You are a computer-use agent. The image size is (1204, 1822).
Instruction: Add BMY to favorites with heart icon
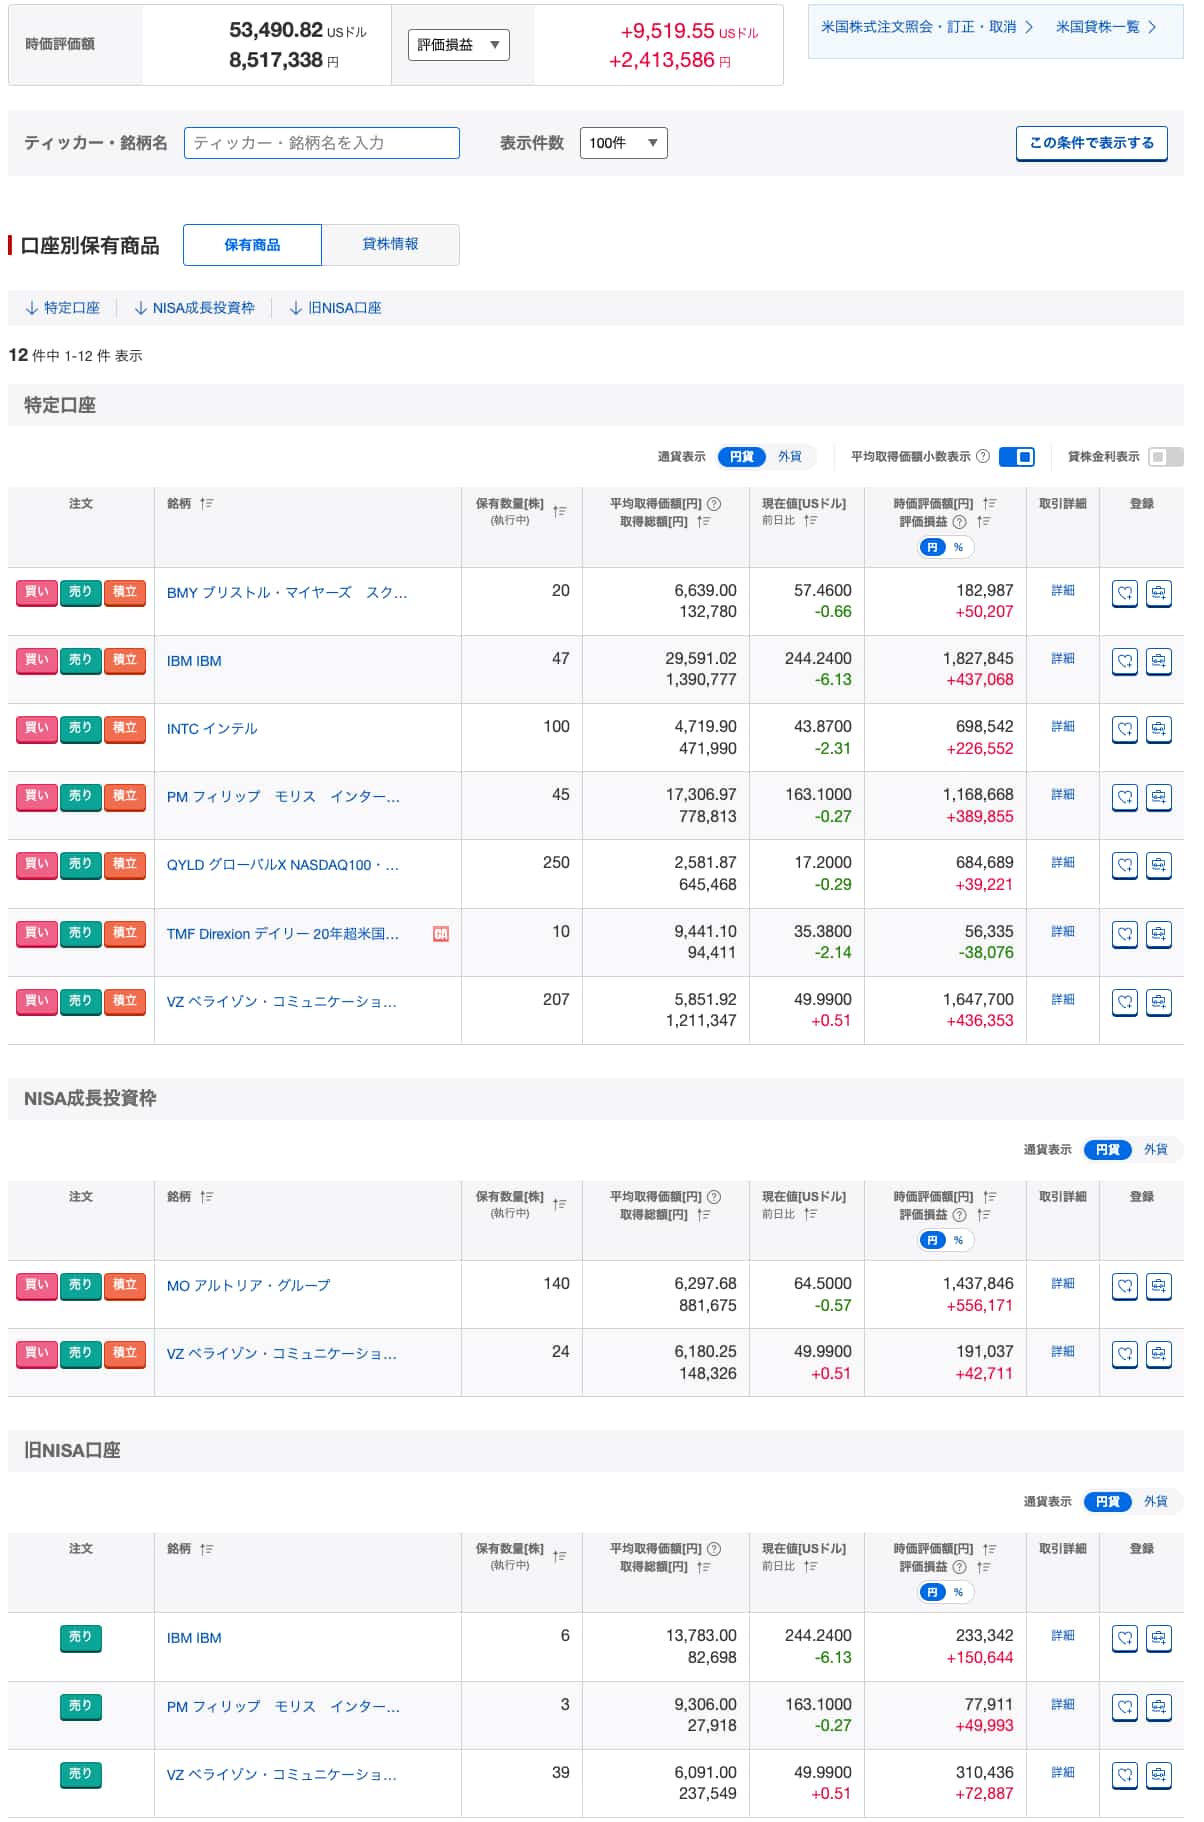point(1124,593)
